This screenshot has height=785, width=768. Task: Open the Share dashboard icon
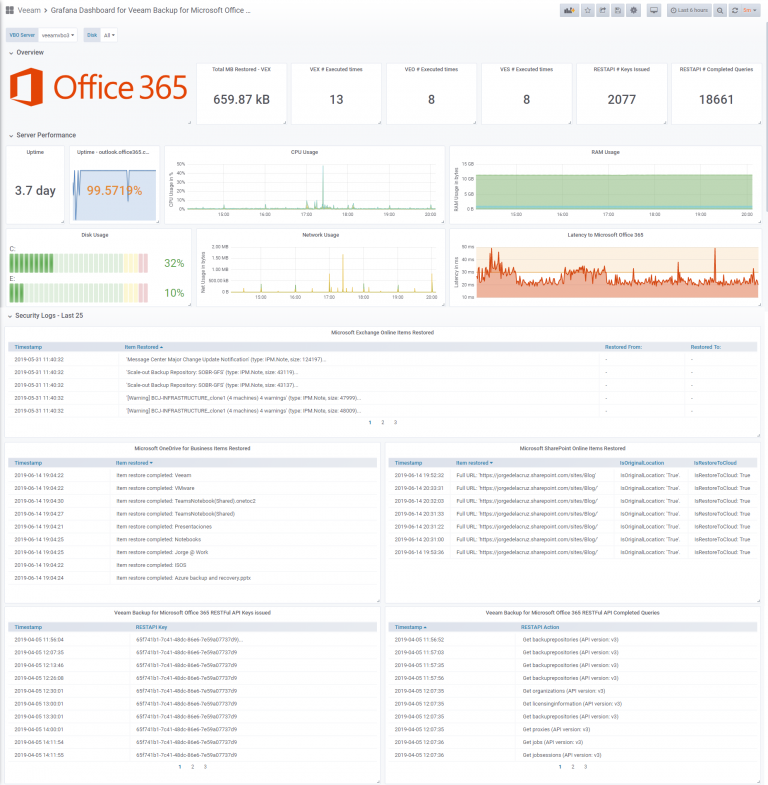603,11
